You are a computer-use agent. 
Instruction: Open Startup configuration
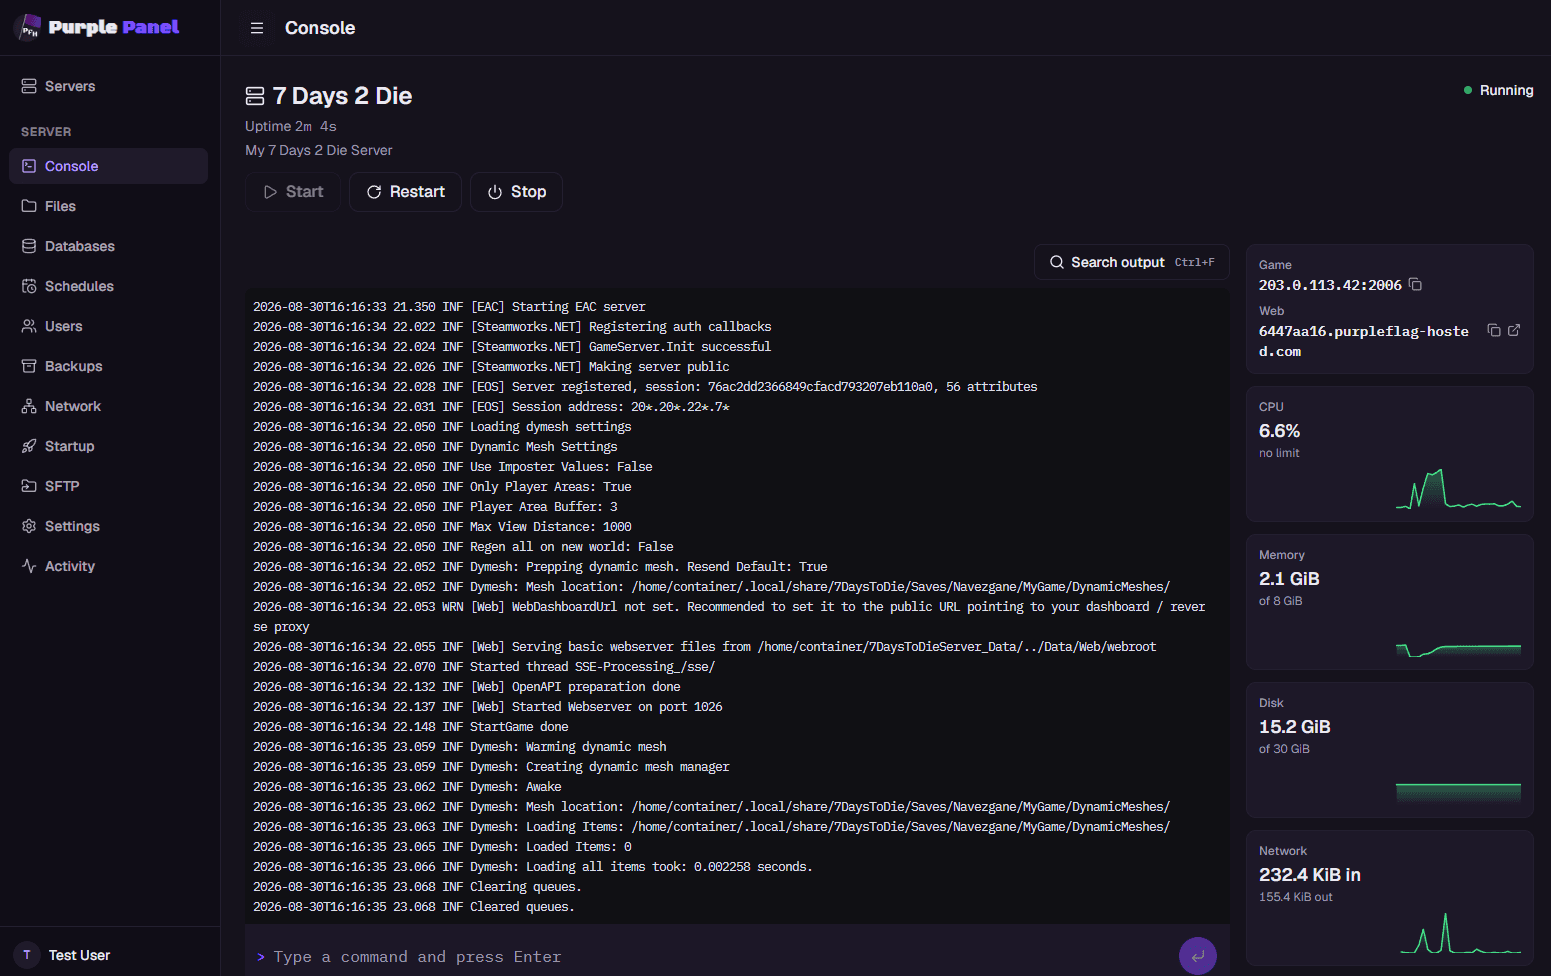tap(108, 446)
